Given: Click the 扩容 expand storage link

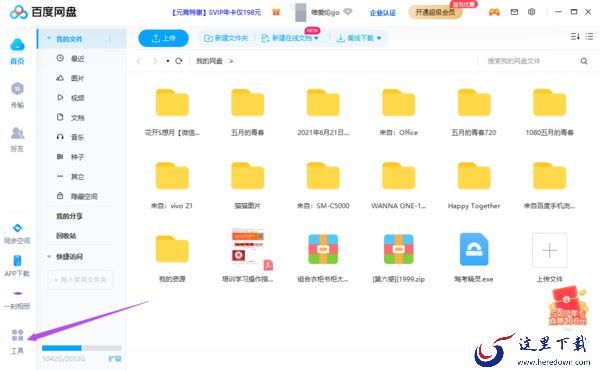Looking at the screenshot, I should pyautogui.click(x=115, y=359).
